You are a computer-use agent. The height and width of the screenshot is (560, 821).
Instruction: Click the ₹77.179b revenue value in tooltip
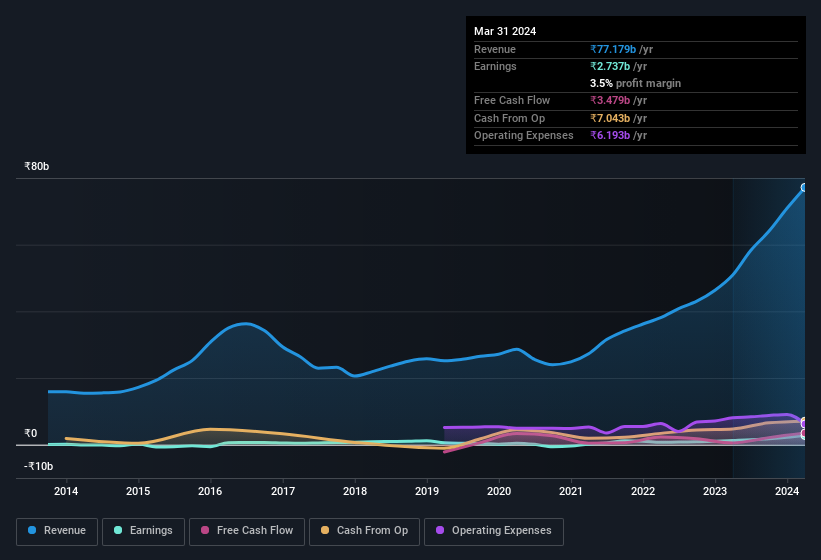pyautogui.click(x=613, y=49)
